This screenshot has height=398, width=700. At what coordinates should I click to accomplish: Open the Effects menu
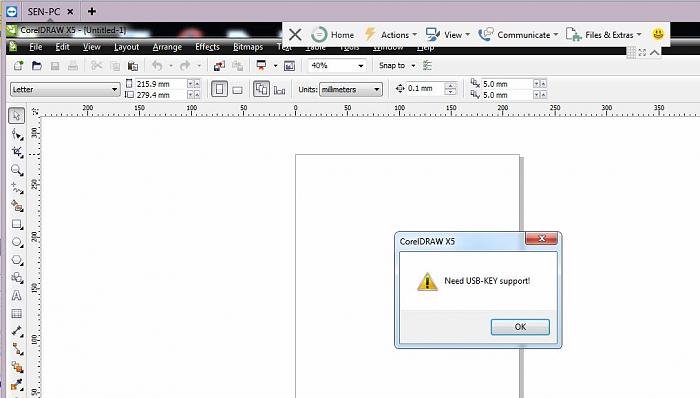coord(207,47)
